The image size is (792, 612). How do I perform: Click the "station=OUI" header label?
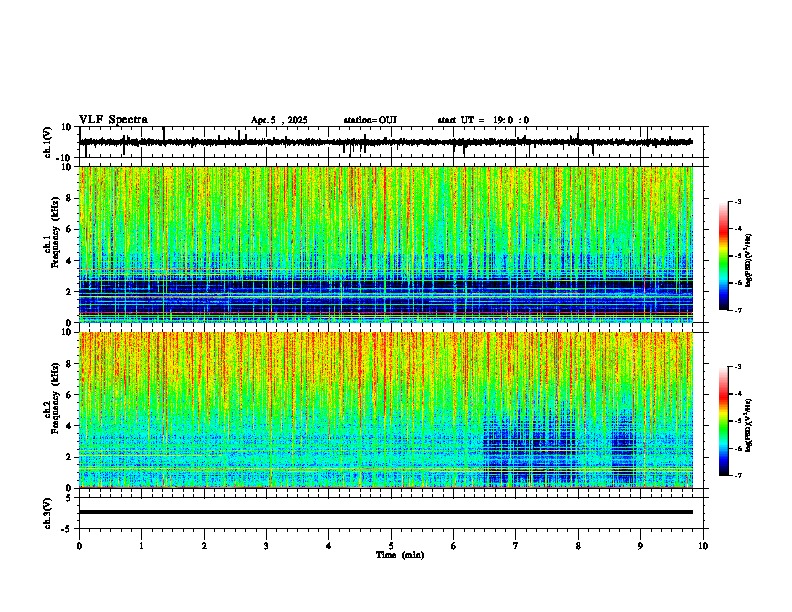370,120
